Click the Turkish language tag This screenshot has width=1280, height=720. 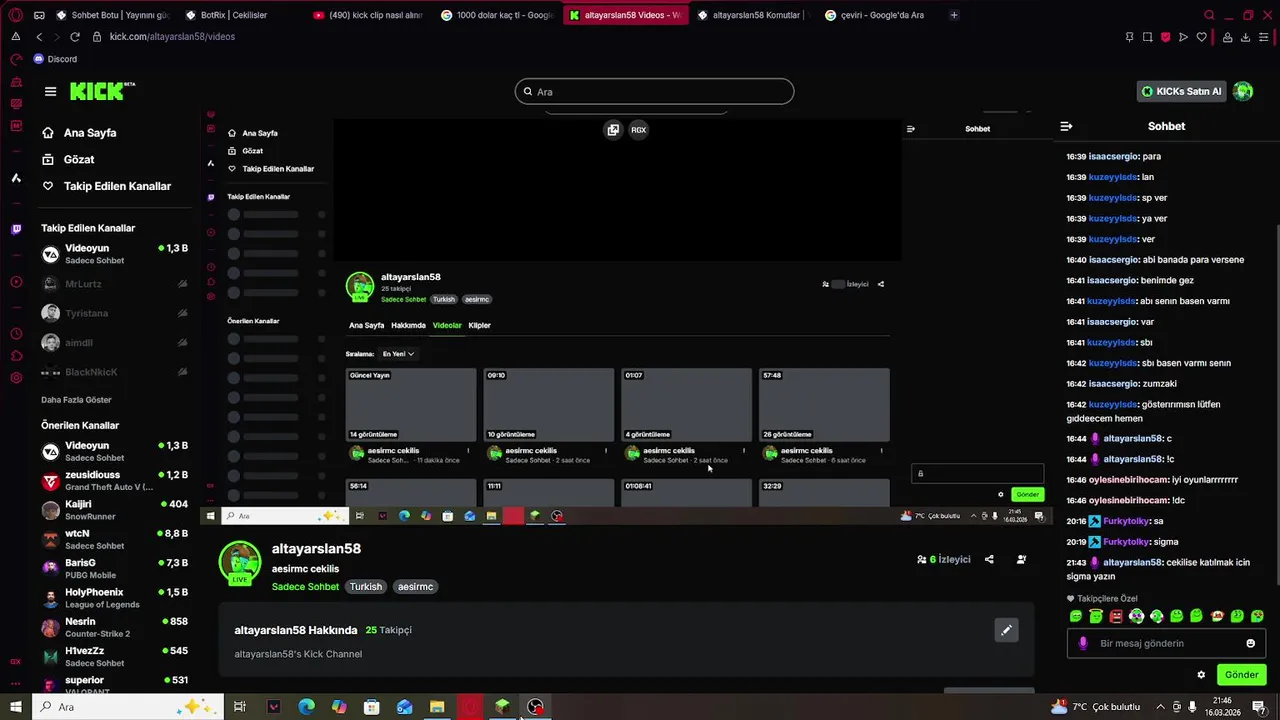click(366, 587)
